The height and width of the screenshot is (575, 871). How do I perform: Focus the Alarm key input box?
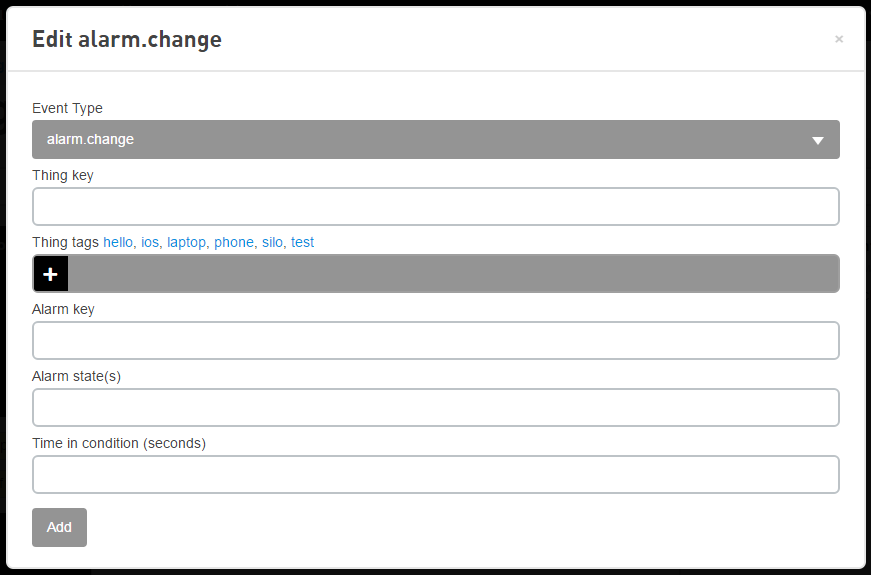pyautogui.click(x=435, y=341)
